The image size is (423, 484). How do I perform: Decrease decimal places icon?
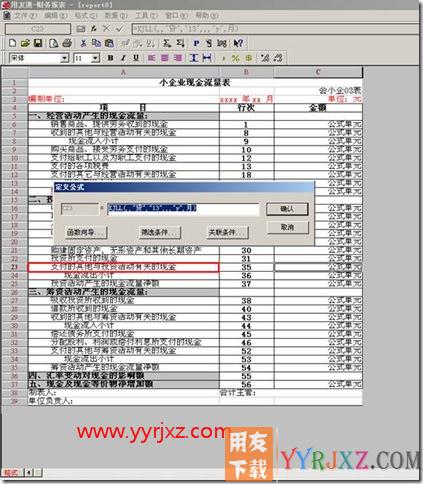tap(278, 58)
